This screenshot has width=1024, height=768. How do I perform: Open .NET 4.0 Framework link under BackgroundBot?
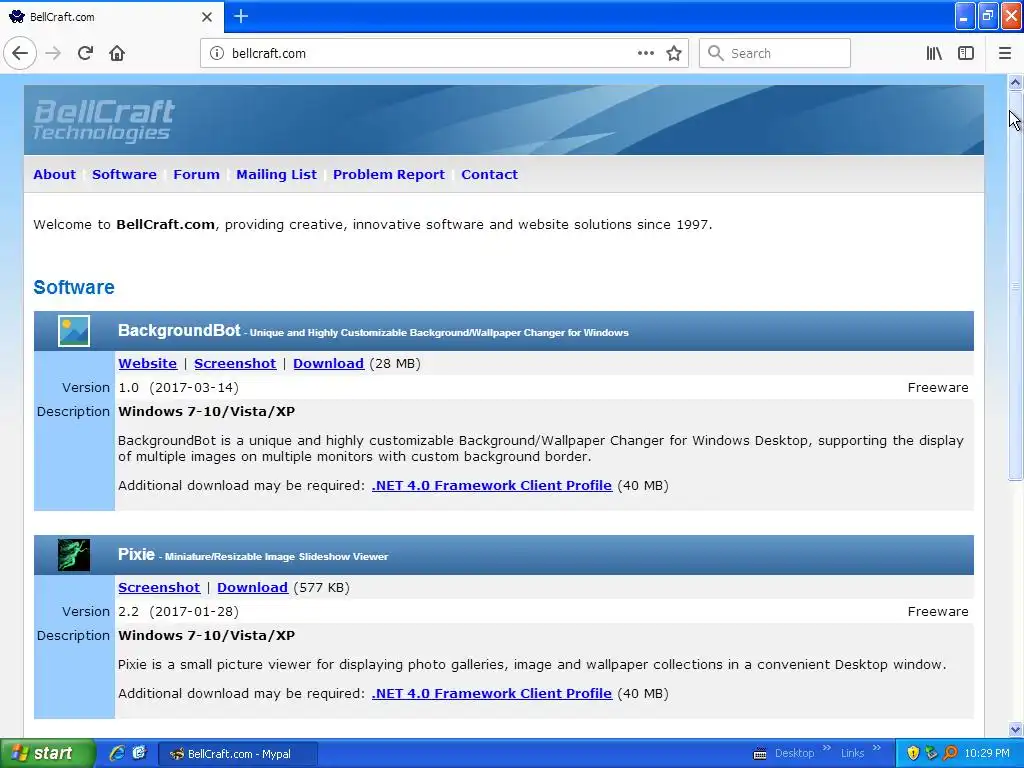(492, 485)
